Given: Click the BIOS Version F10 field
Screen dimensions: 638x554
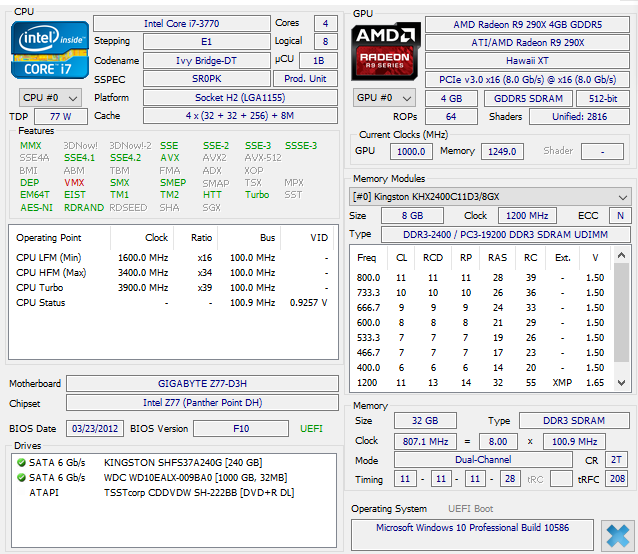Looking at the screenshot, I should click(241, 429).
